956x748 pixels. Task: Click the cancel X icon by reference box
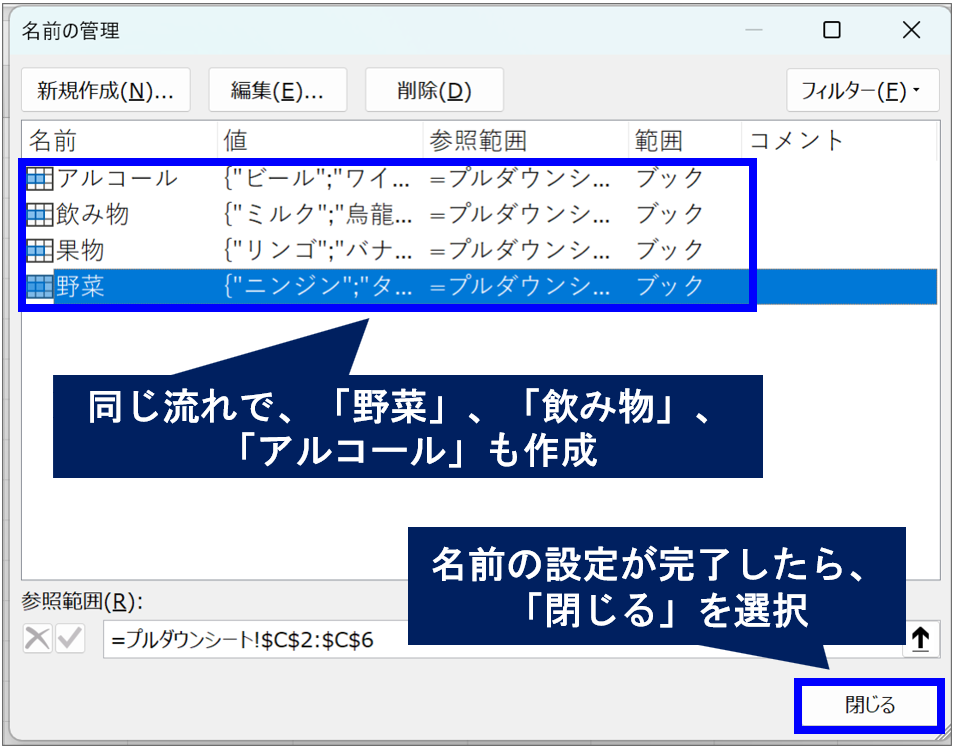tap(37, 640)
